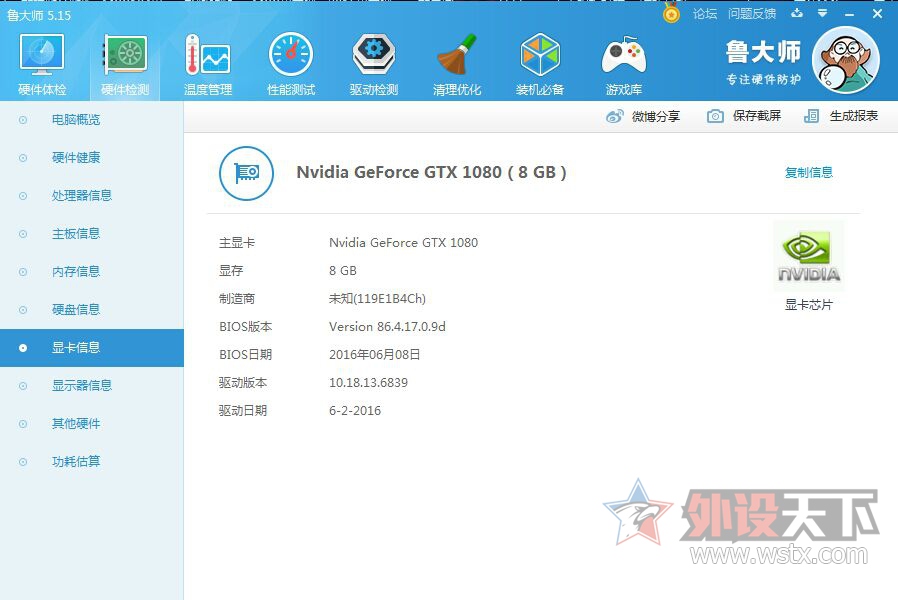Click the 鲁大师 mascot avatar
Viewport: 898px width, 600px height.
click(x=846, y=60)
